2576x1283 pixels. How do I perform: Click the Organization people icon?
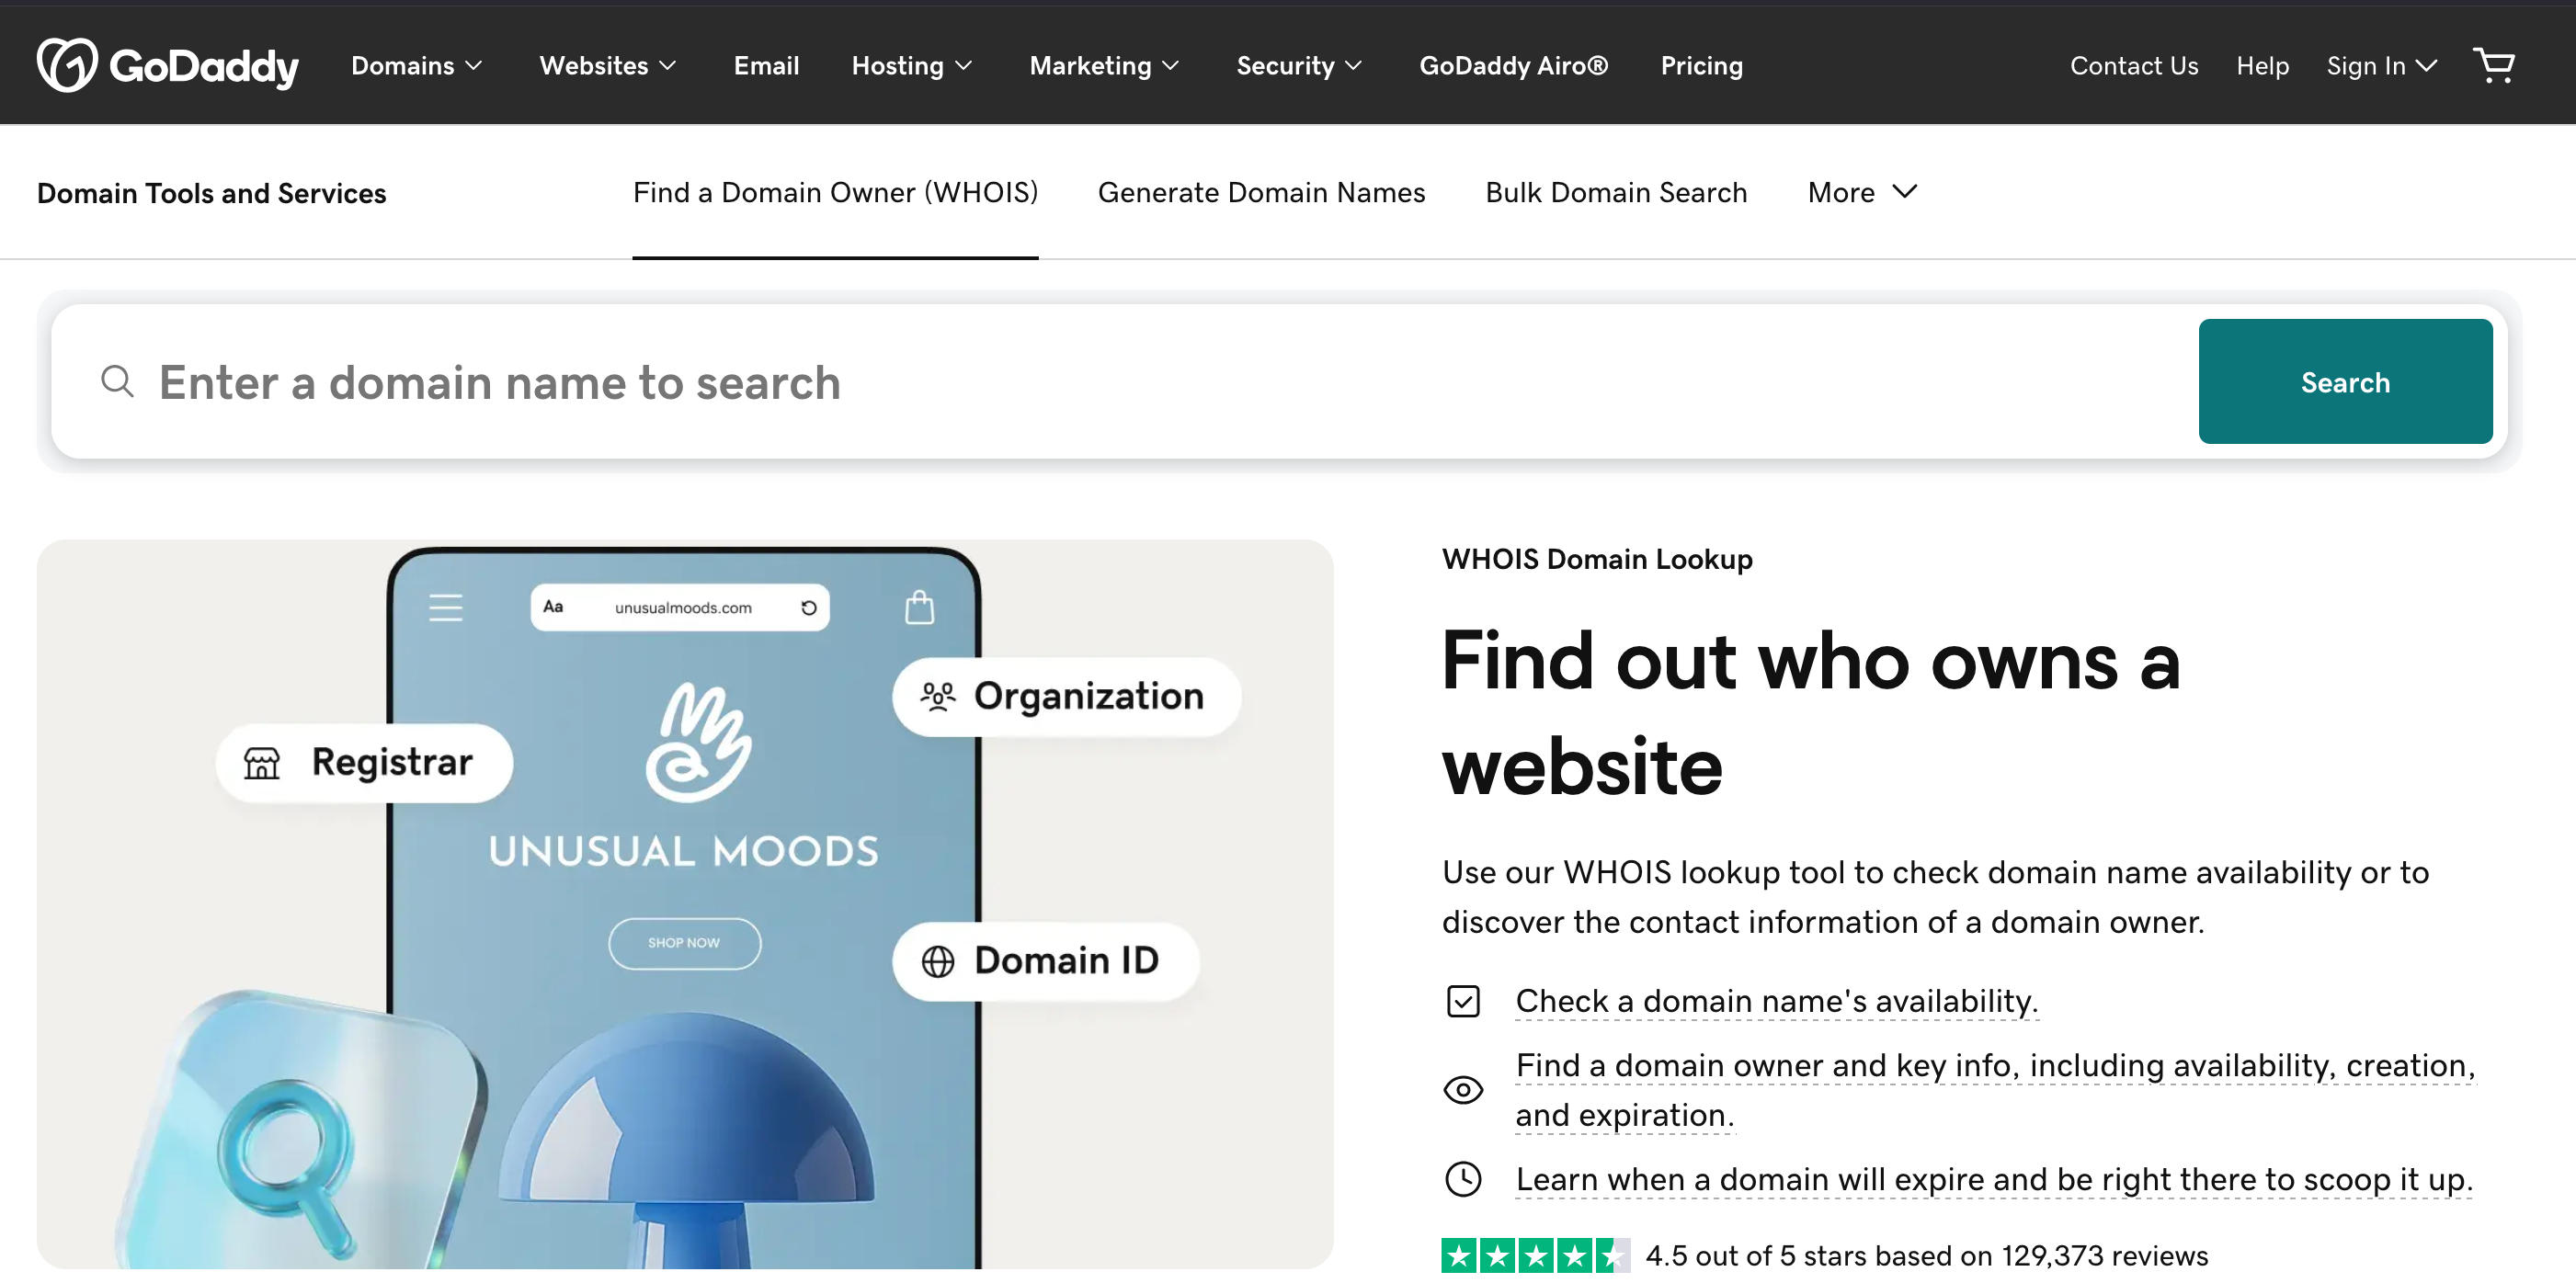(937, 696)
